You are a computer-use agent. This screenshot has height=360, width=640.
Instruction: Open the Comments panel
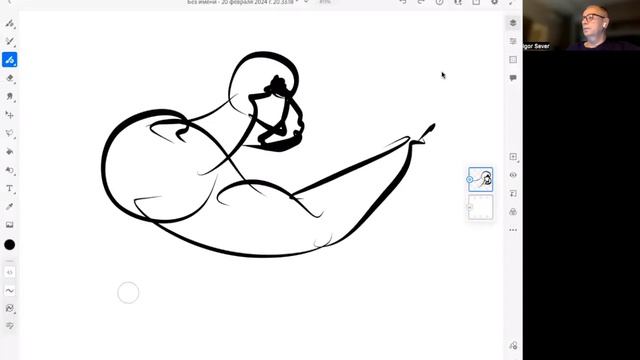click(x=513, y=78)
